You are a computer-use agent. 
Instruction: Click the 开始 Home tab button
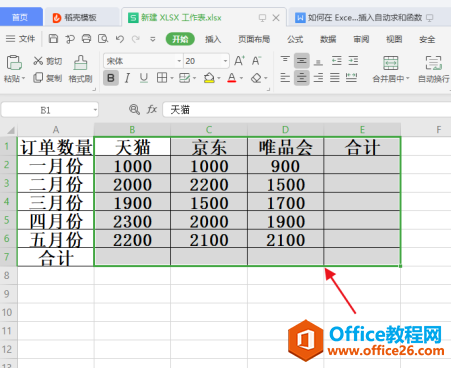coord(180,39)
